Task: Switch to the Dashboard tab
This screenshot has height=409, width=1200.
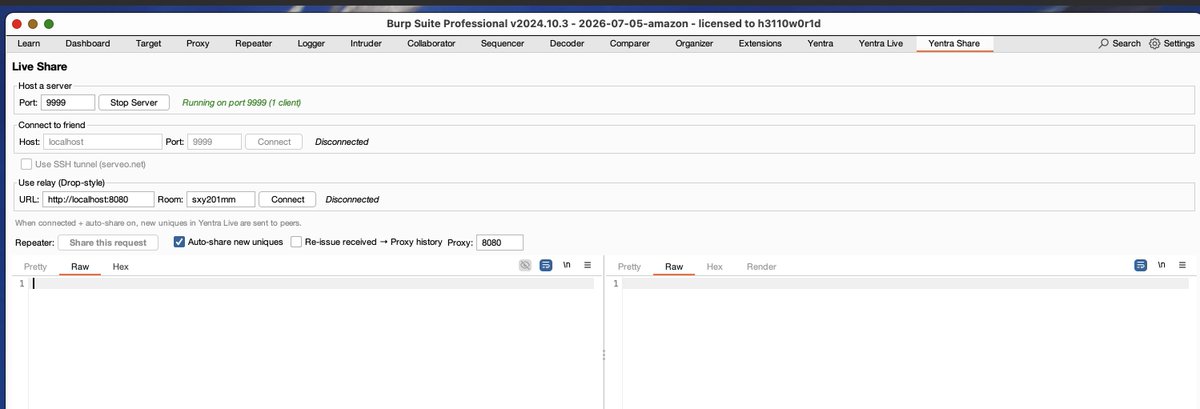Action: (x=88, y=43)
